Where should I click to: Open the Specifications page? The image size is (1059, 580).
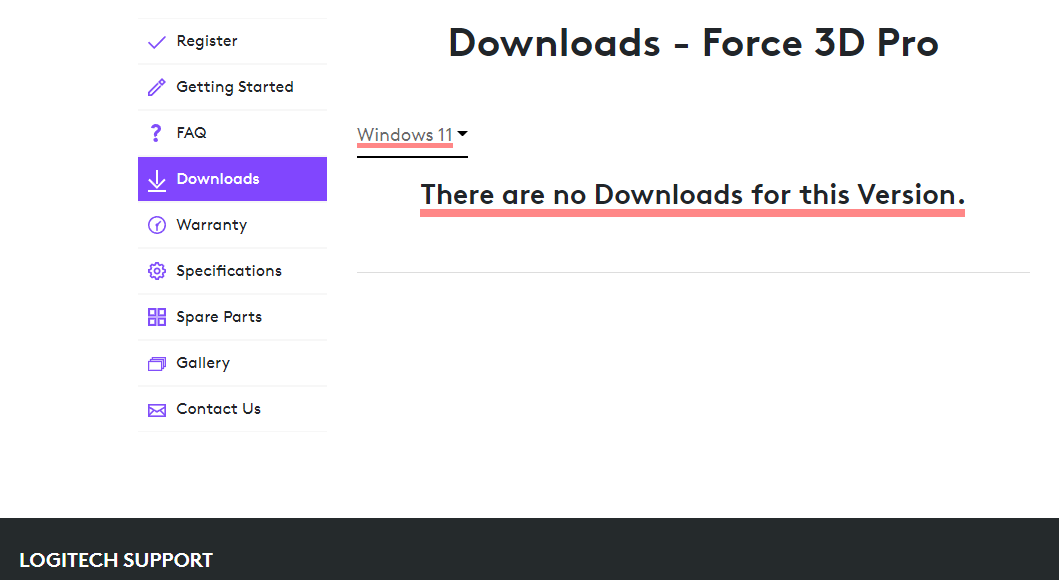[x=232, y=271]
